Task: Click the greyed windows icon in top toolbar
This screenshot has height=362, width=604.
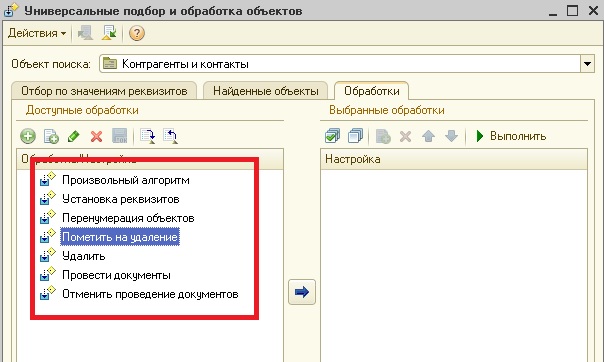Action: pyautogui.click(x=85, y=33)
